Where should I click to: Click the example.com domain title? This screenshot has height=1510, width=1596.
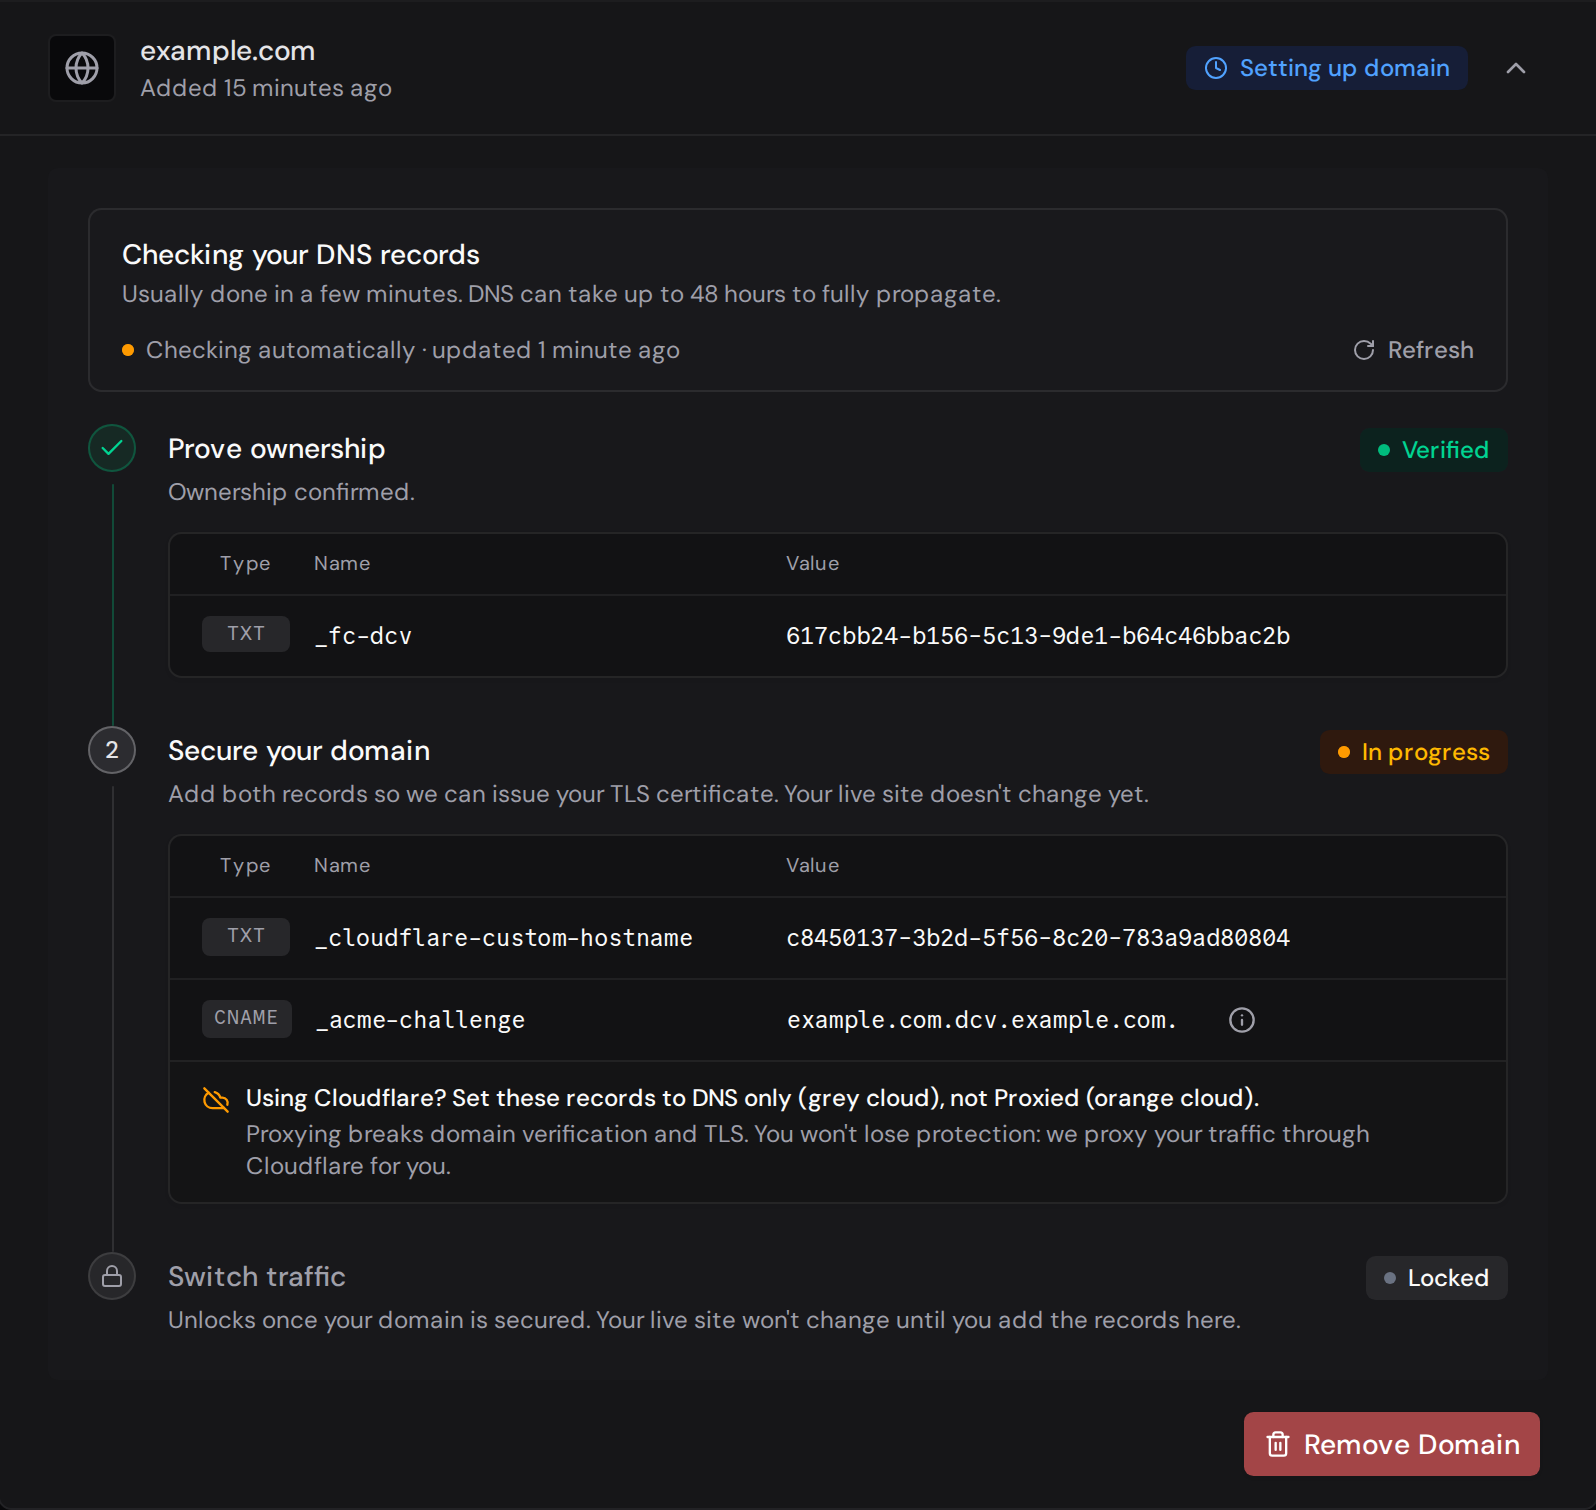(x=227, y=51)
